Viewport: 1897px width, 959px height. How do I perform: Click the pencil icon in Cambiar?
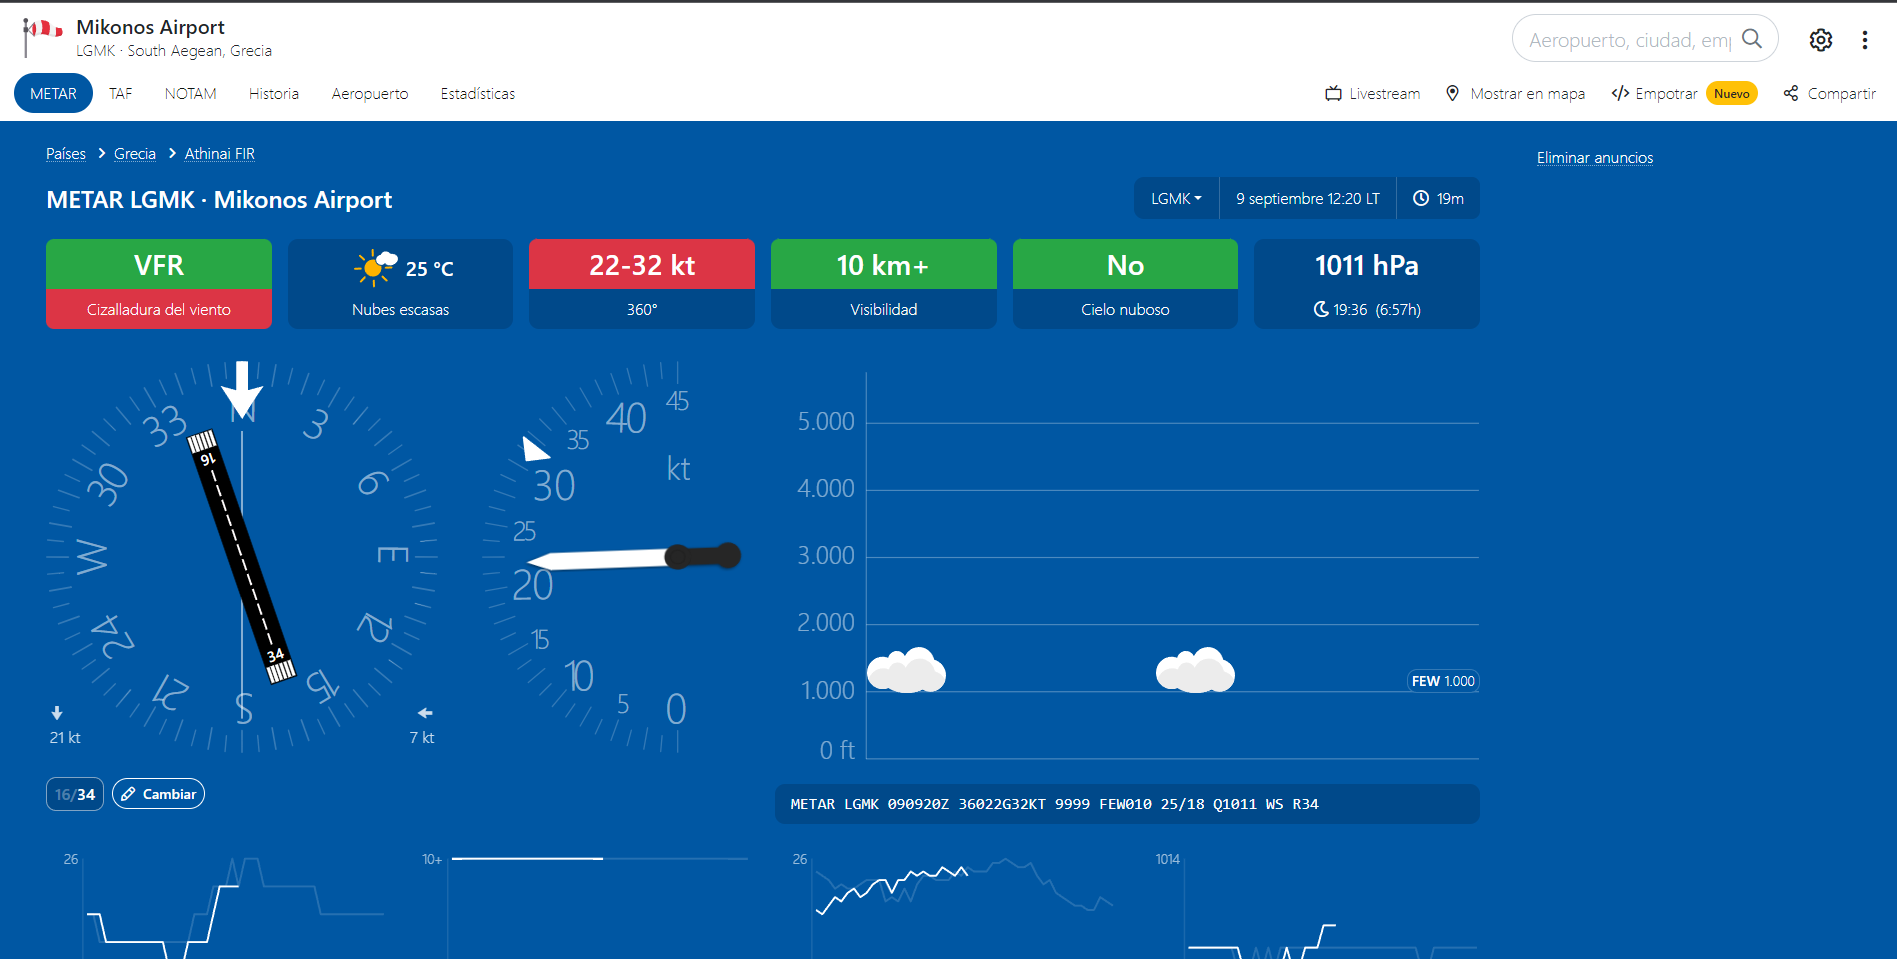click(x=128, y=794)
